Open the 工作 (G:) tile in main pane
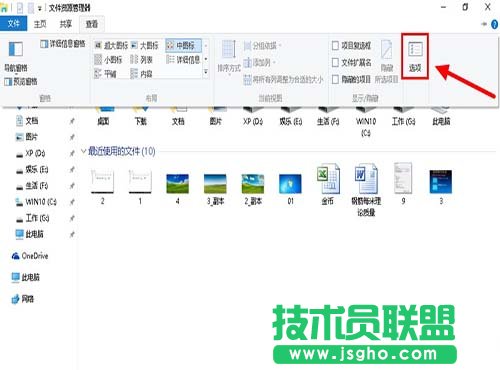This screenshot has width=500, height=370. (403, 116)
